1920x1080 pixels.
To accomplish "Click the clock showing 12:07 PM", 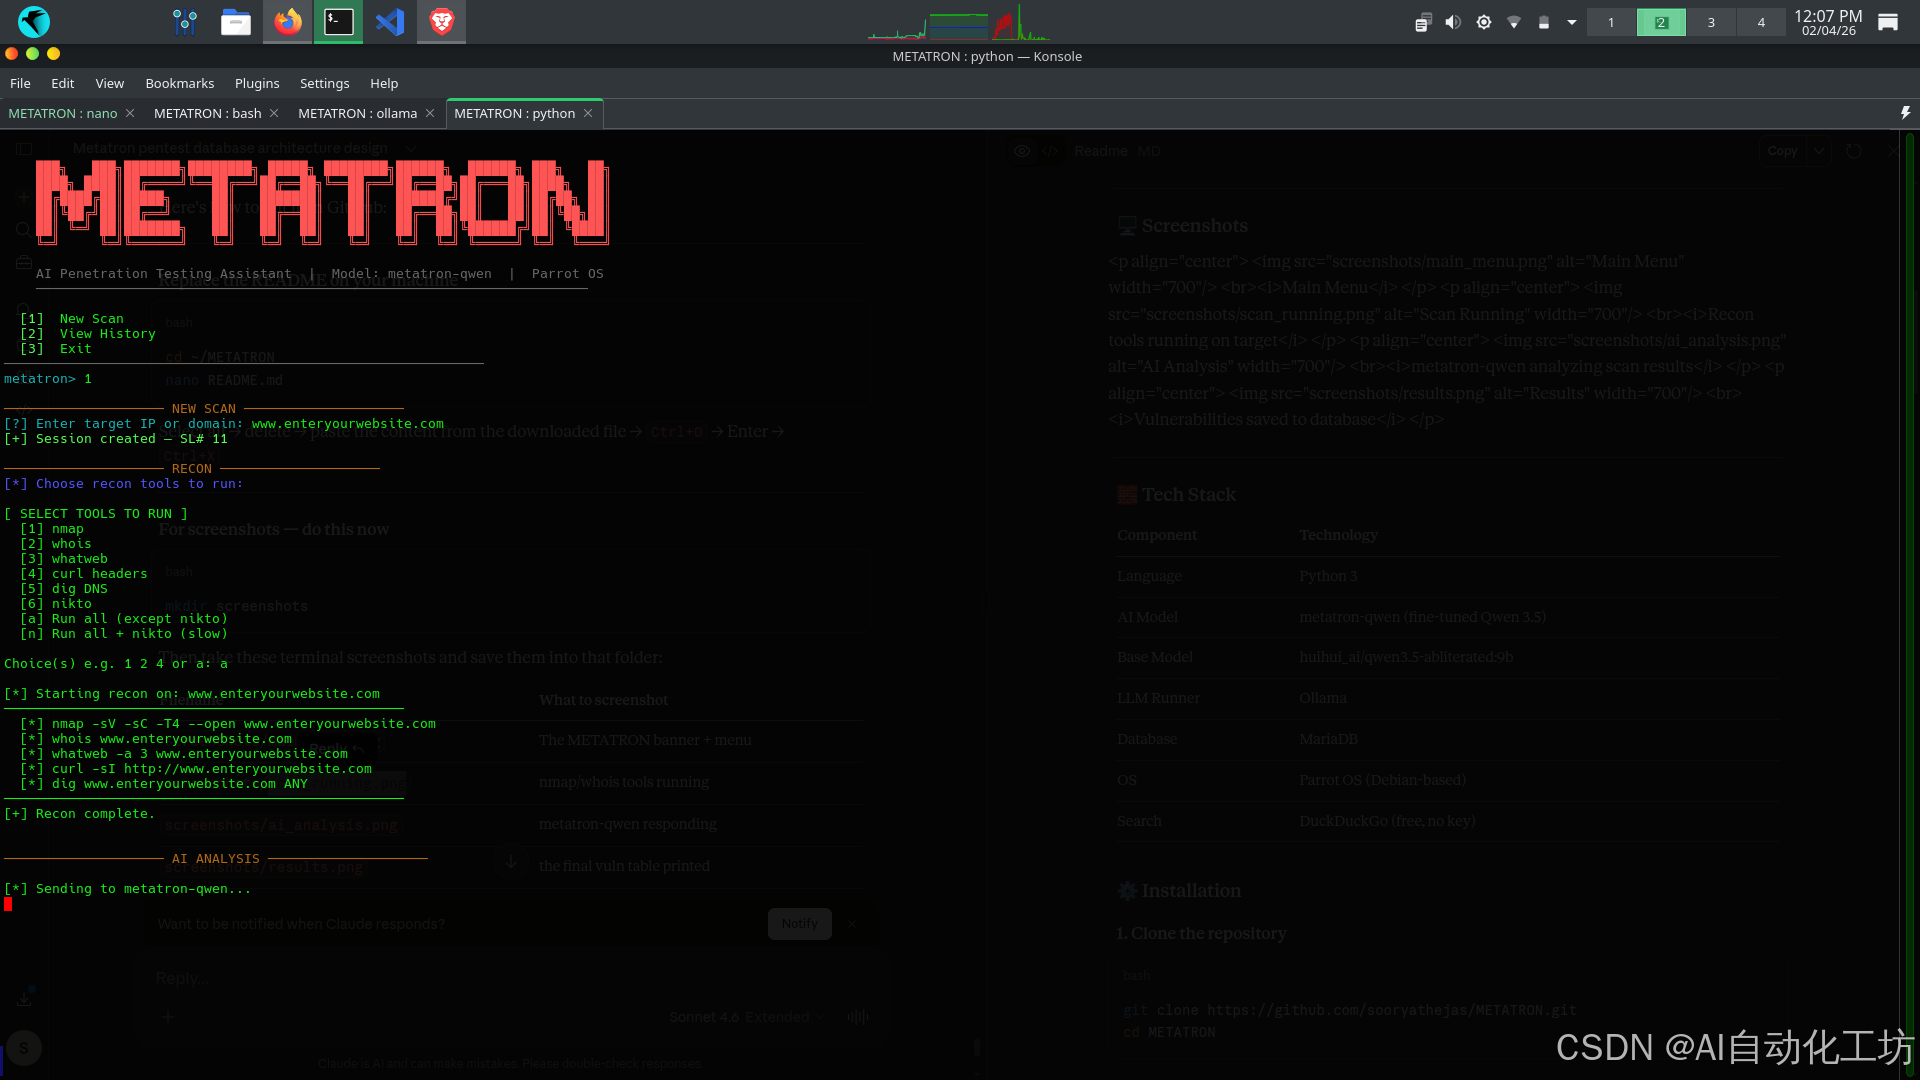I will [1827, 22].
